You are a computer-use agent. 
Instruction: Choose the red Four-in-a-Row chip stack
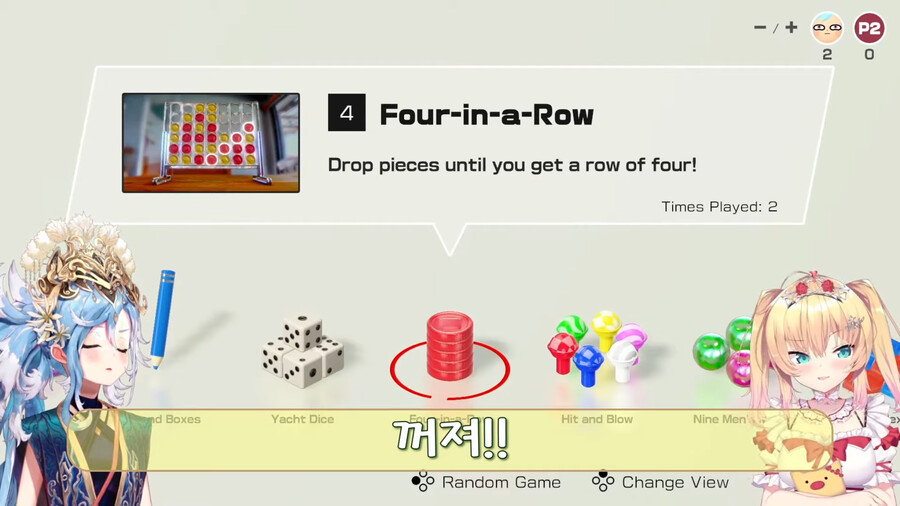pos(450,346)
